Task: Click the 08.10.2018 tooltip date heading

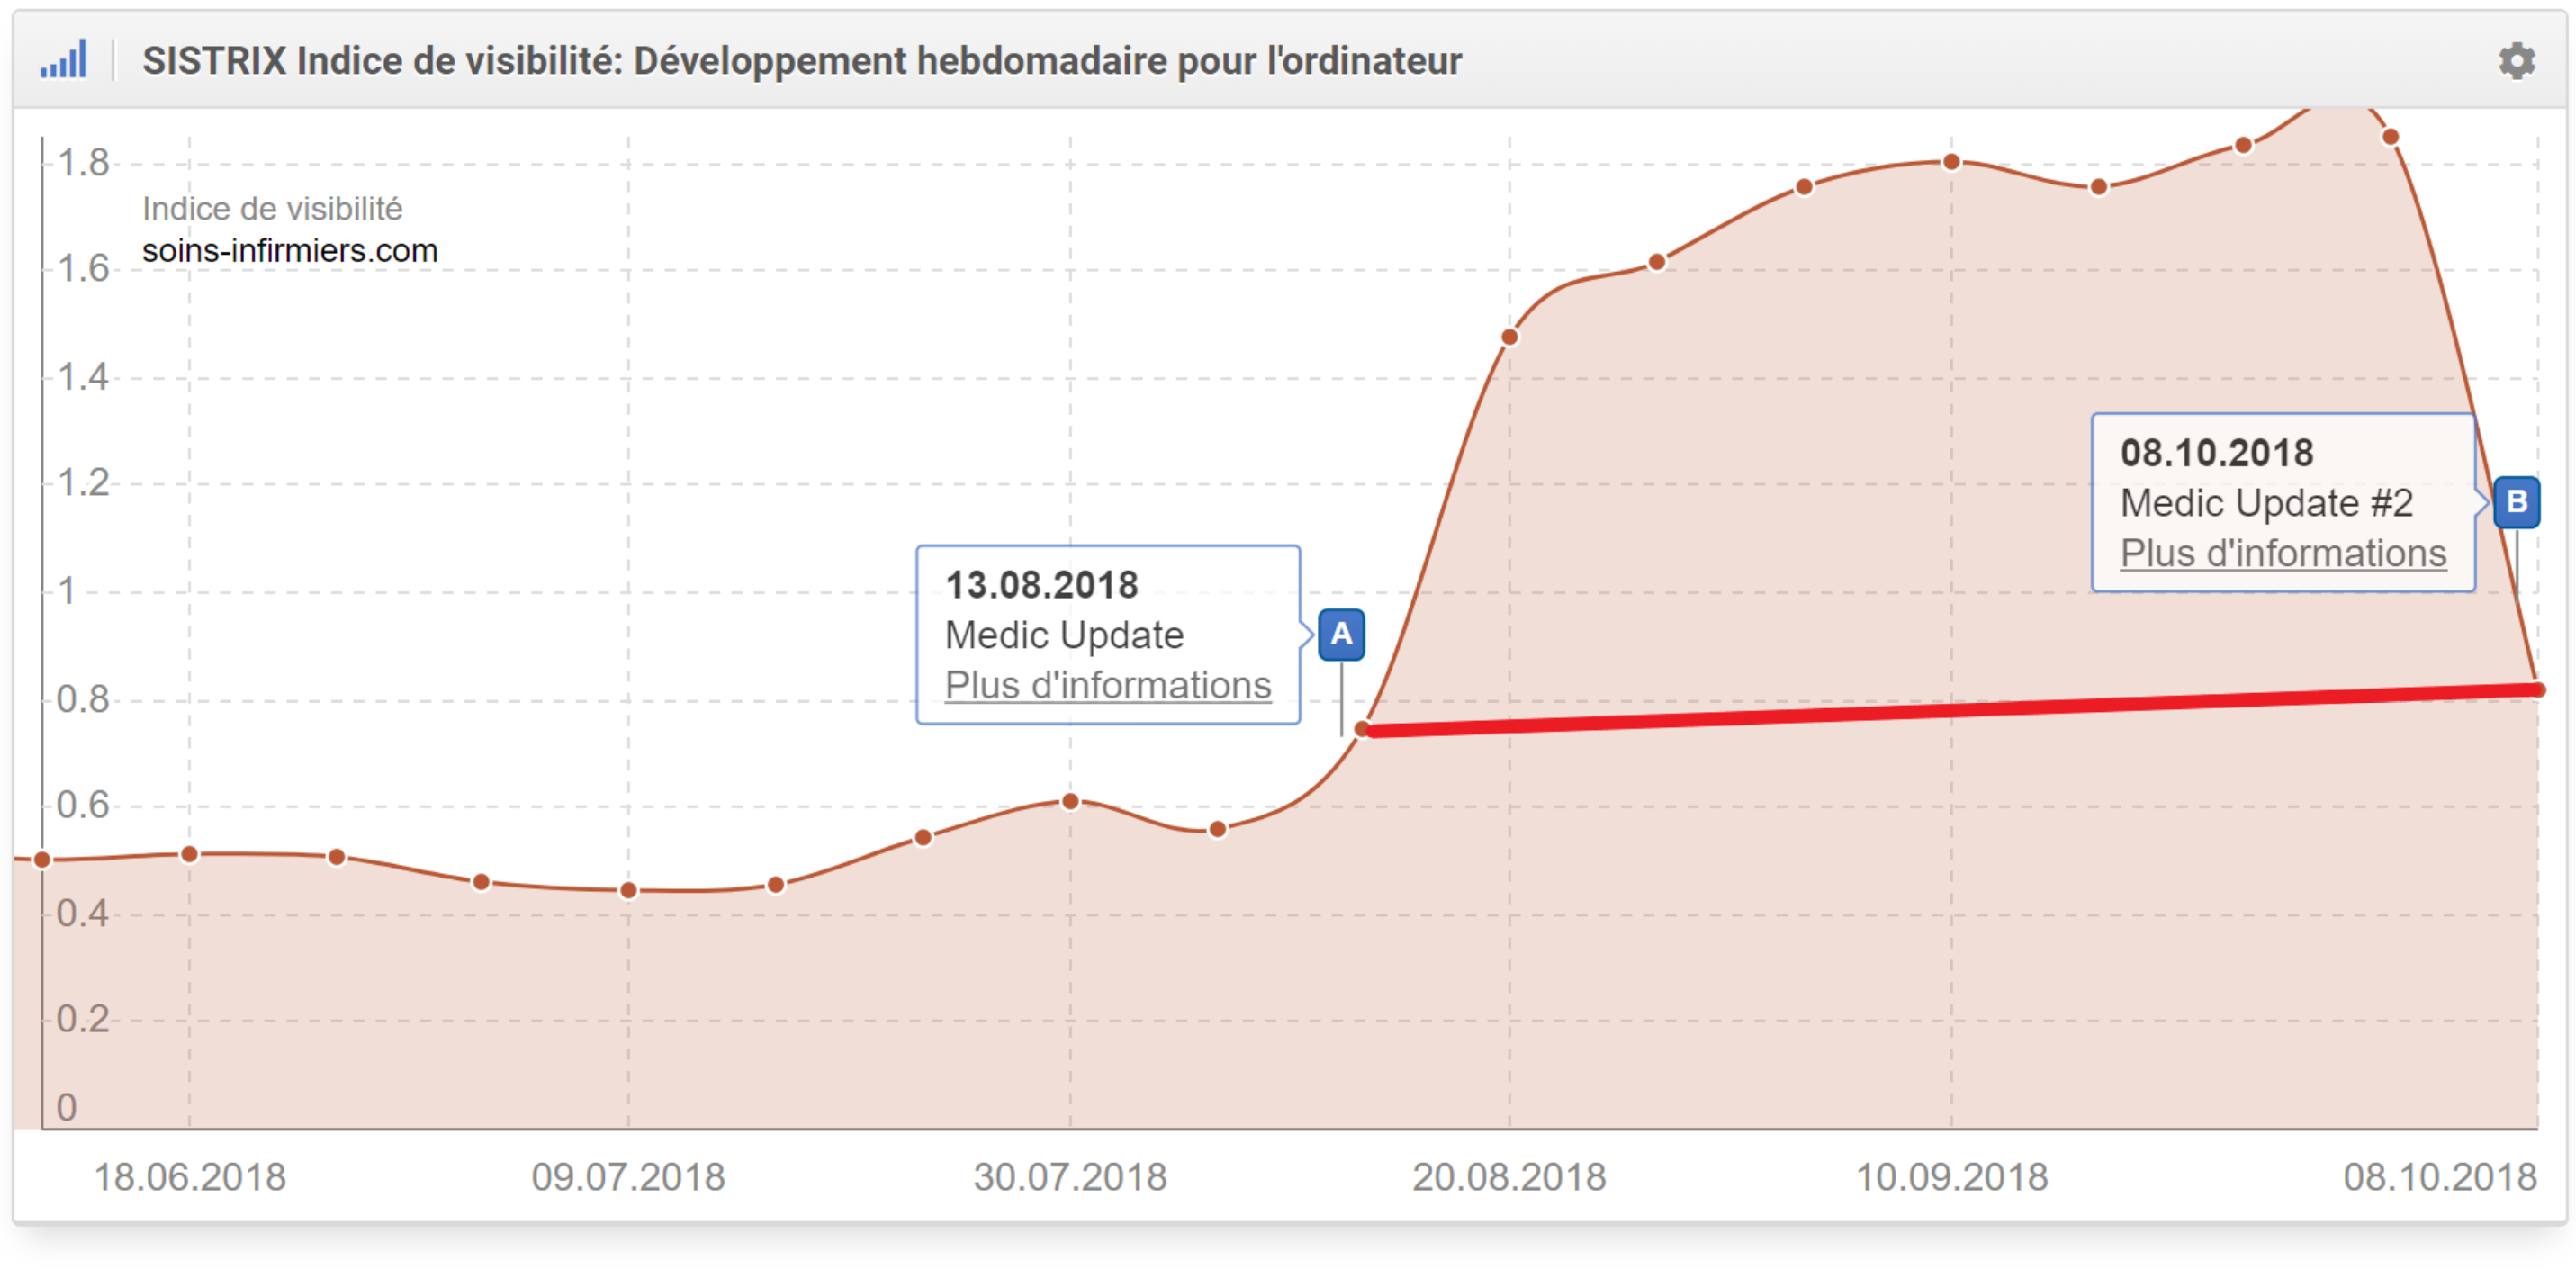Action: tap(2216, 453)
